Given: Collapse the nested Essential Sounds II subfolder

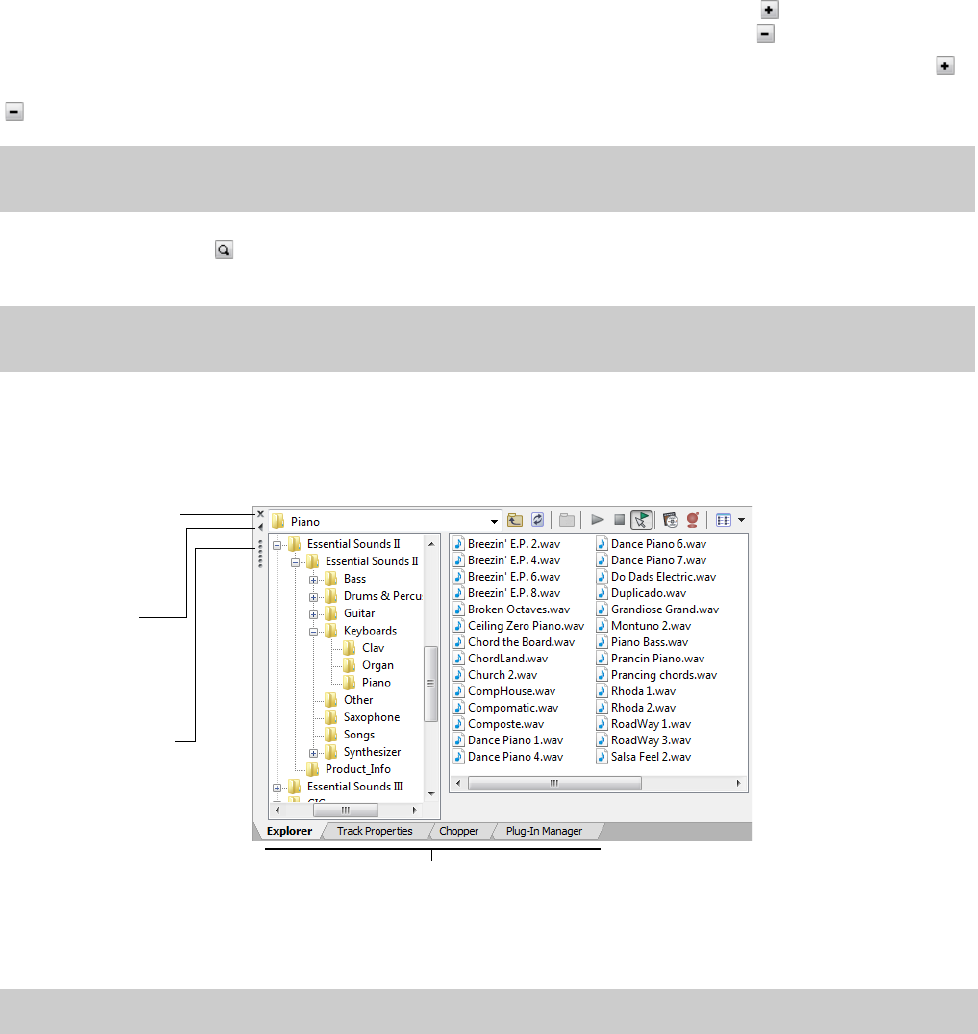Looking at the screenshot, I should pos(295,563).
